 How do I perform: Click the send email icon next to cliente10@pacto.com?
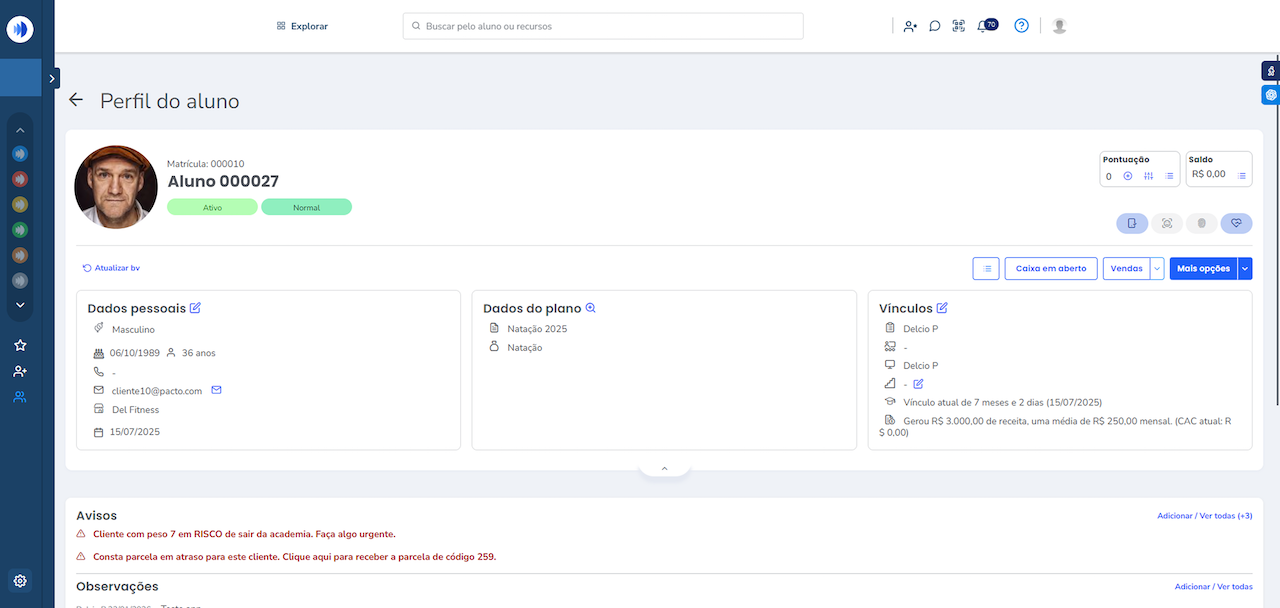(x=216, y=390)
